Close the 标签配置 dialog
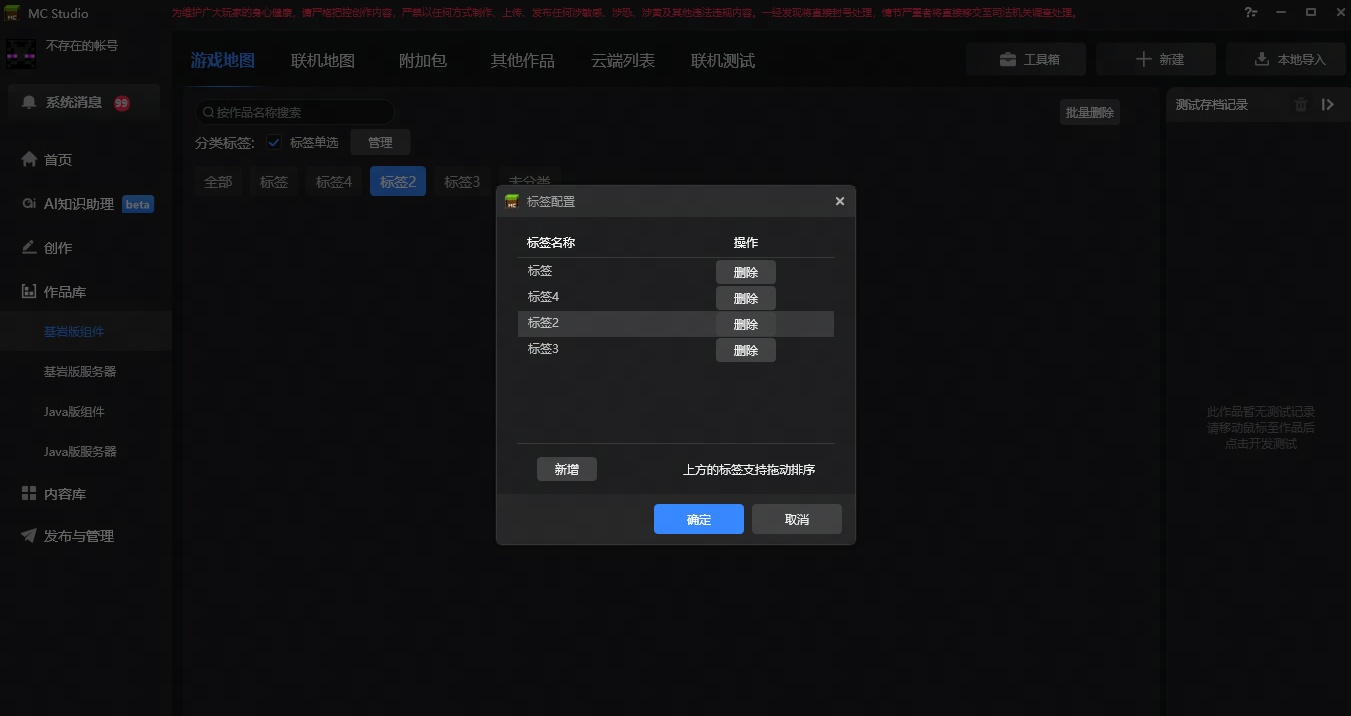Image resolution: width=1351 pixels, height=716 pixels. tap(840, 201)
